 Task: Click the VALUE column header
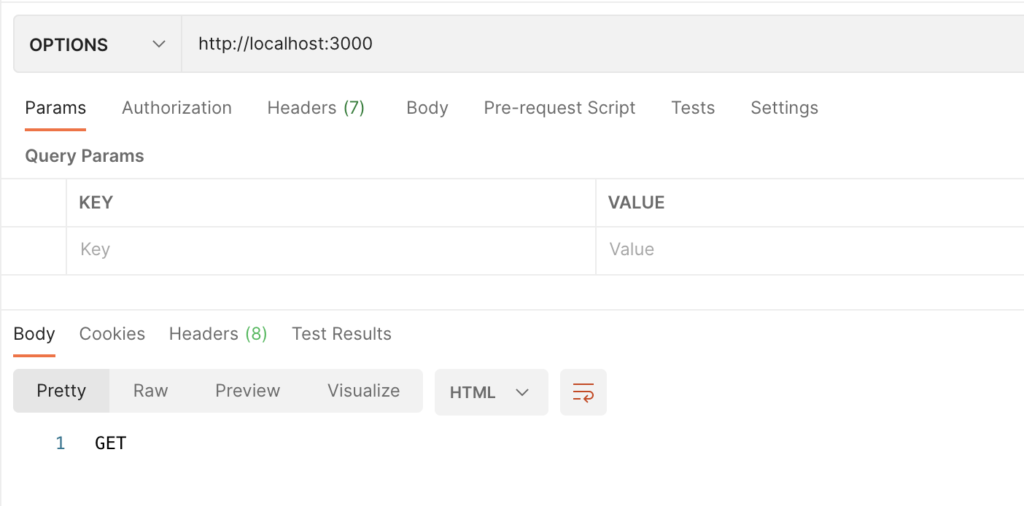coord(636,203)
